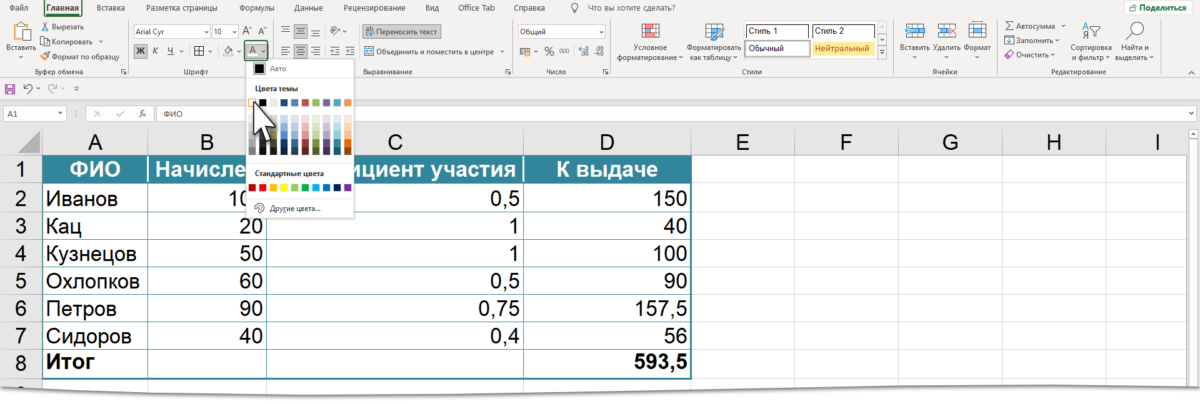Click the Format Painter (Формат по образцу) tool
The image size is (1200, 404).
(79, 56)
